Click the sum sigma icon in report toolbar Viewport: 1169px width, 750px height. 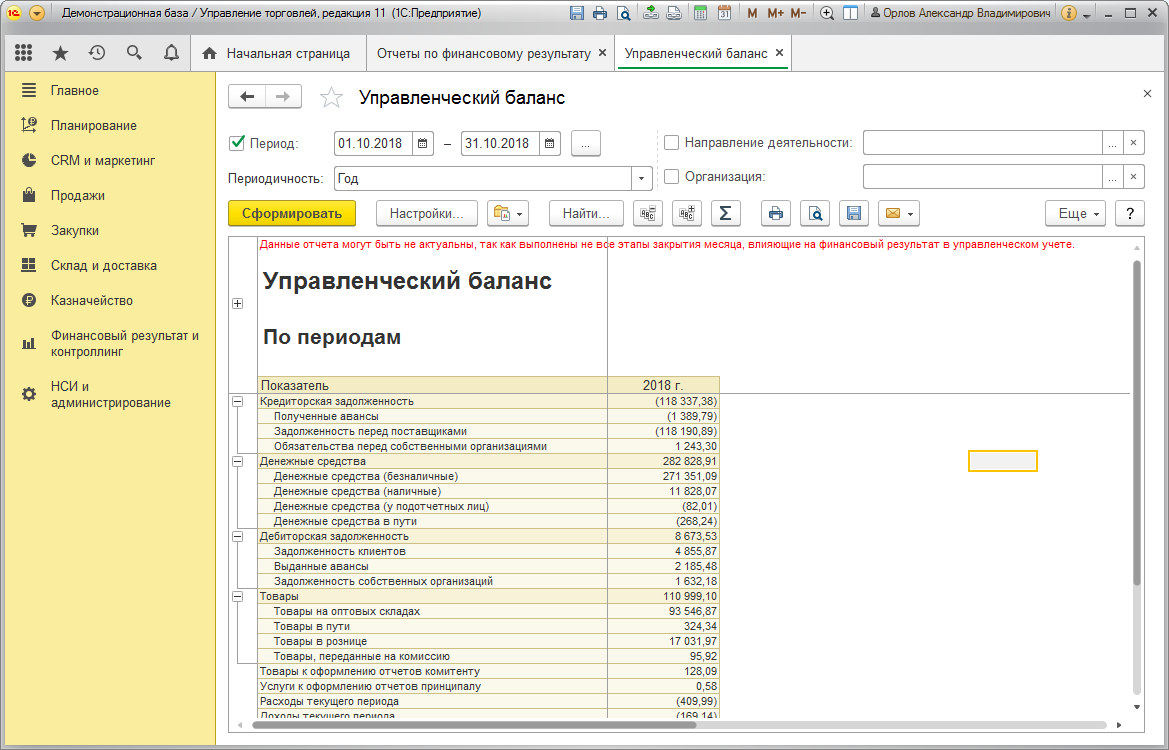coord(725,213)
